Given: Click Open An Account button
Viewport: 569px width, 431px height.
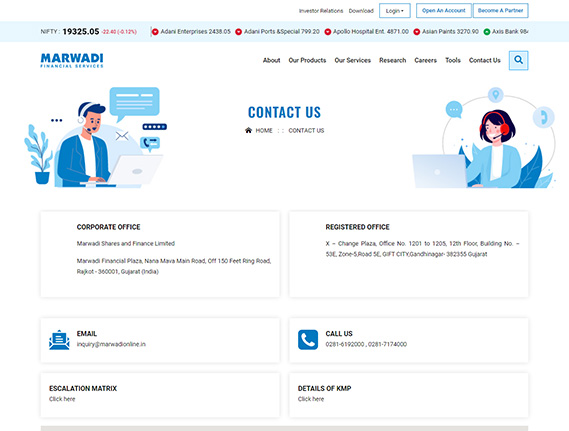Looking at the screenshot, I should click(x=443, y=11).
